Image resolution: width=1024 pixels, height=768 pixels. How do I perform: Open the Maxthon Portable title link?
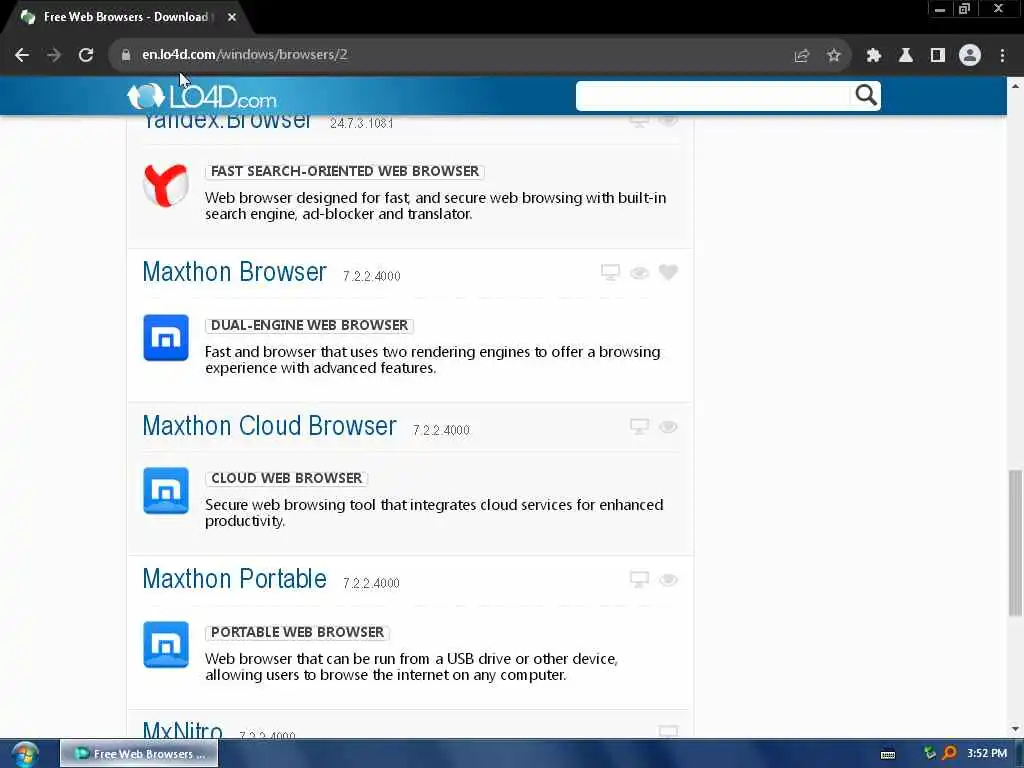coord(234,579)
